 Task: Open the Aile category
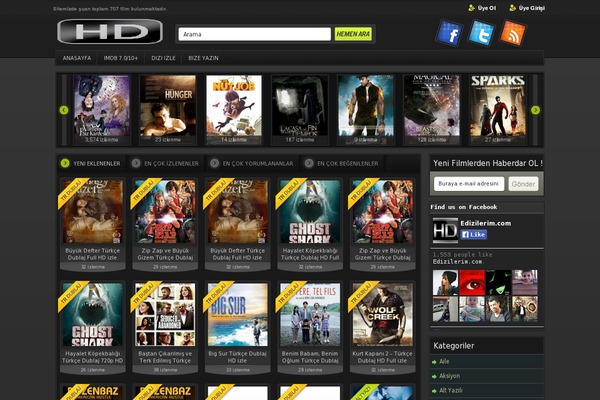(x=444, y=361)
